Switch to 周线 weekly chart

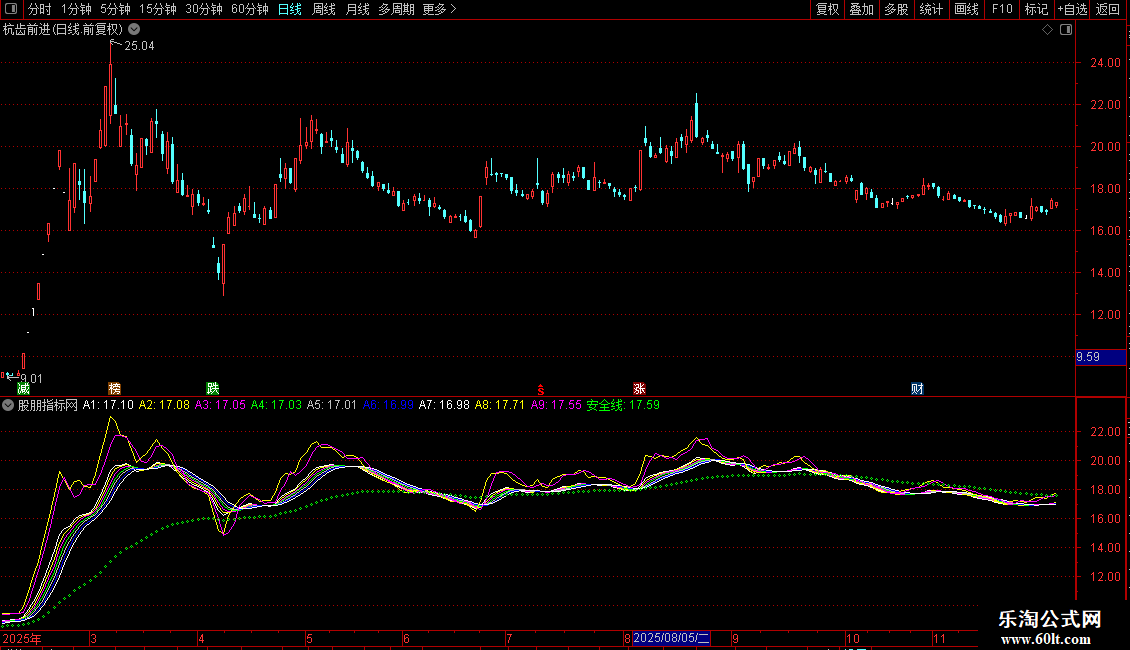pos(323,10)
